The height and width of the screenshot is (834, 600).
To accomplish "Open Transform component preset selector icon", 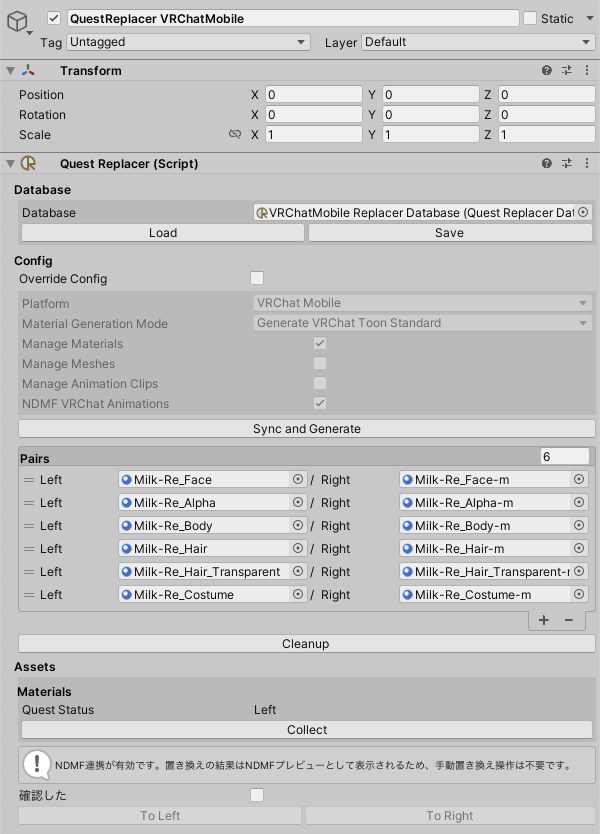I will pyautogui.click(x=567, y=71).
